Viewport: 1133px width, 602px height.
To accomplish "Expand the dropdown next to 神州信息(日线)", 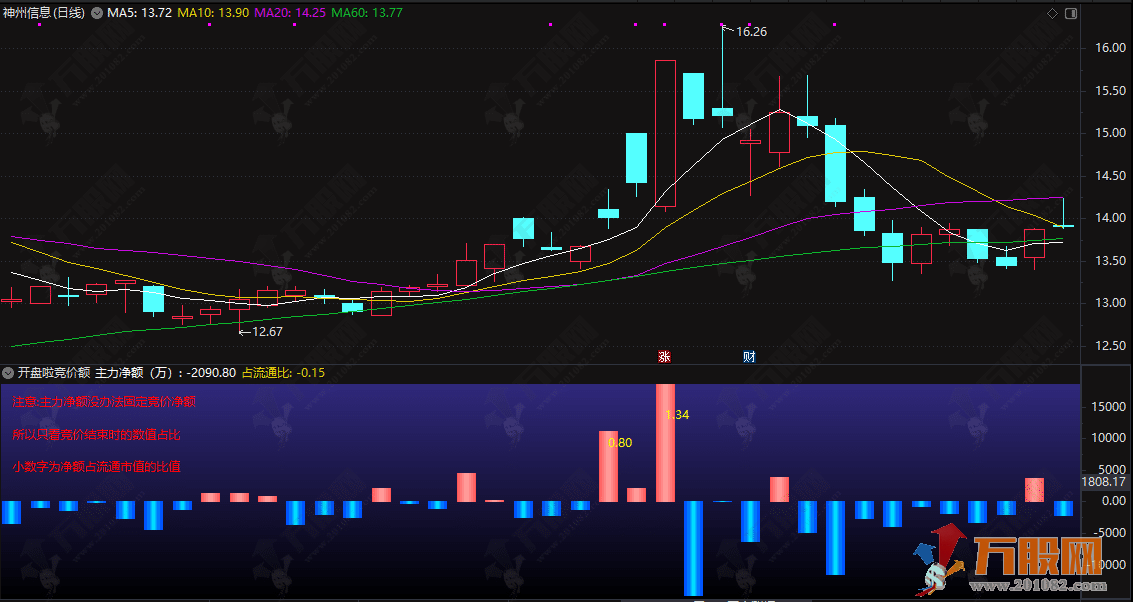I will 96,13.
